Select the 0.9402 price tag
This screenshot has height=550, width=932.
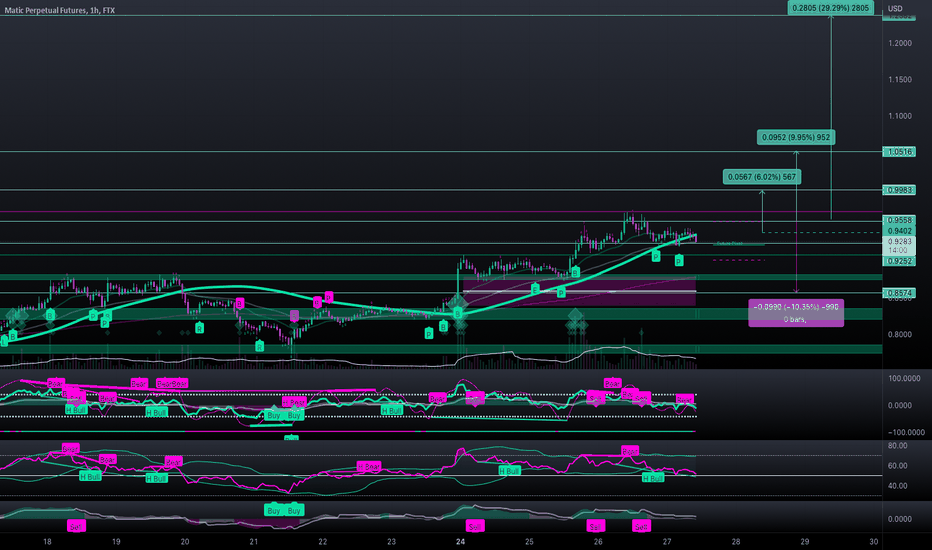point(899,231)
